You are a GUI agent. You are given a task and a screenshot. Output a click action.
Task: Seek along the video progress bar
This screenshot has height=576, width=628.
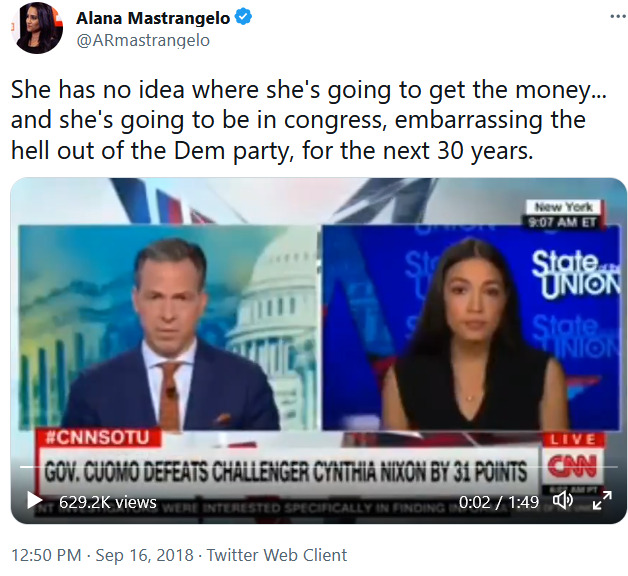pos(318,467)
